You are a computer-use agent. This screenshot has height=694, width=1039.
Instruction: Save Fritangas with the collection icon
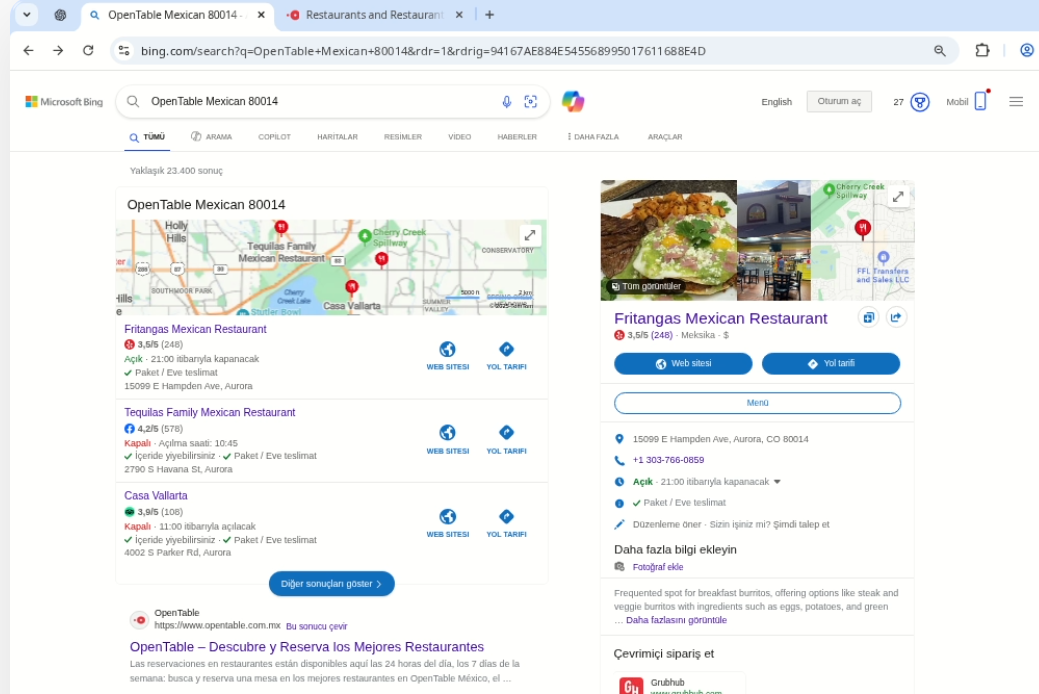pos(868,318)
